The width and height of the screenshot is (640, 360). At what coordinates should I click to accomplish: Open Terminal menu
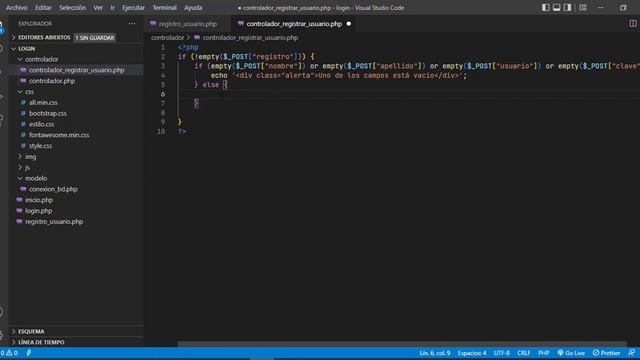164,8
